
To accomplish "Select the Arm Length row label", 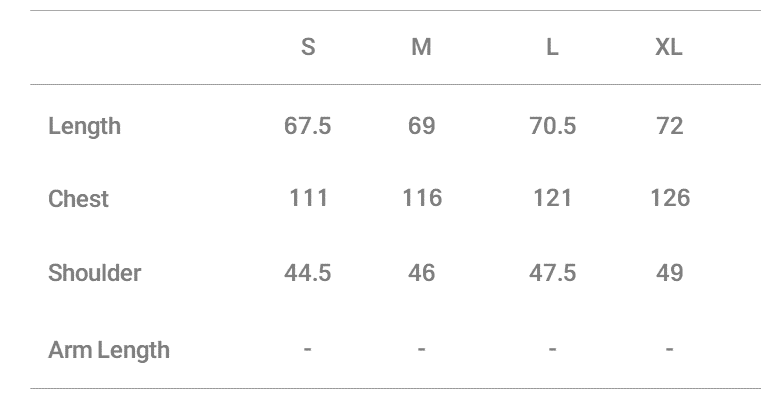I will pos(109,350).
